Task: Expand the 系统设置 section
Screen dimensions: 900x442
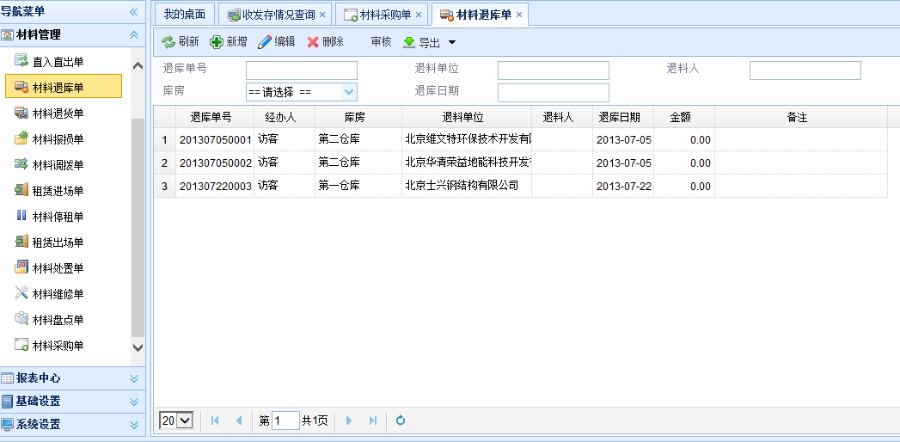Action: [x=134, y=425]
